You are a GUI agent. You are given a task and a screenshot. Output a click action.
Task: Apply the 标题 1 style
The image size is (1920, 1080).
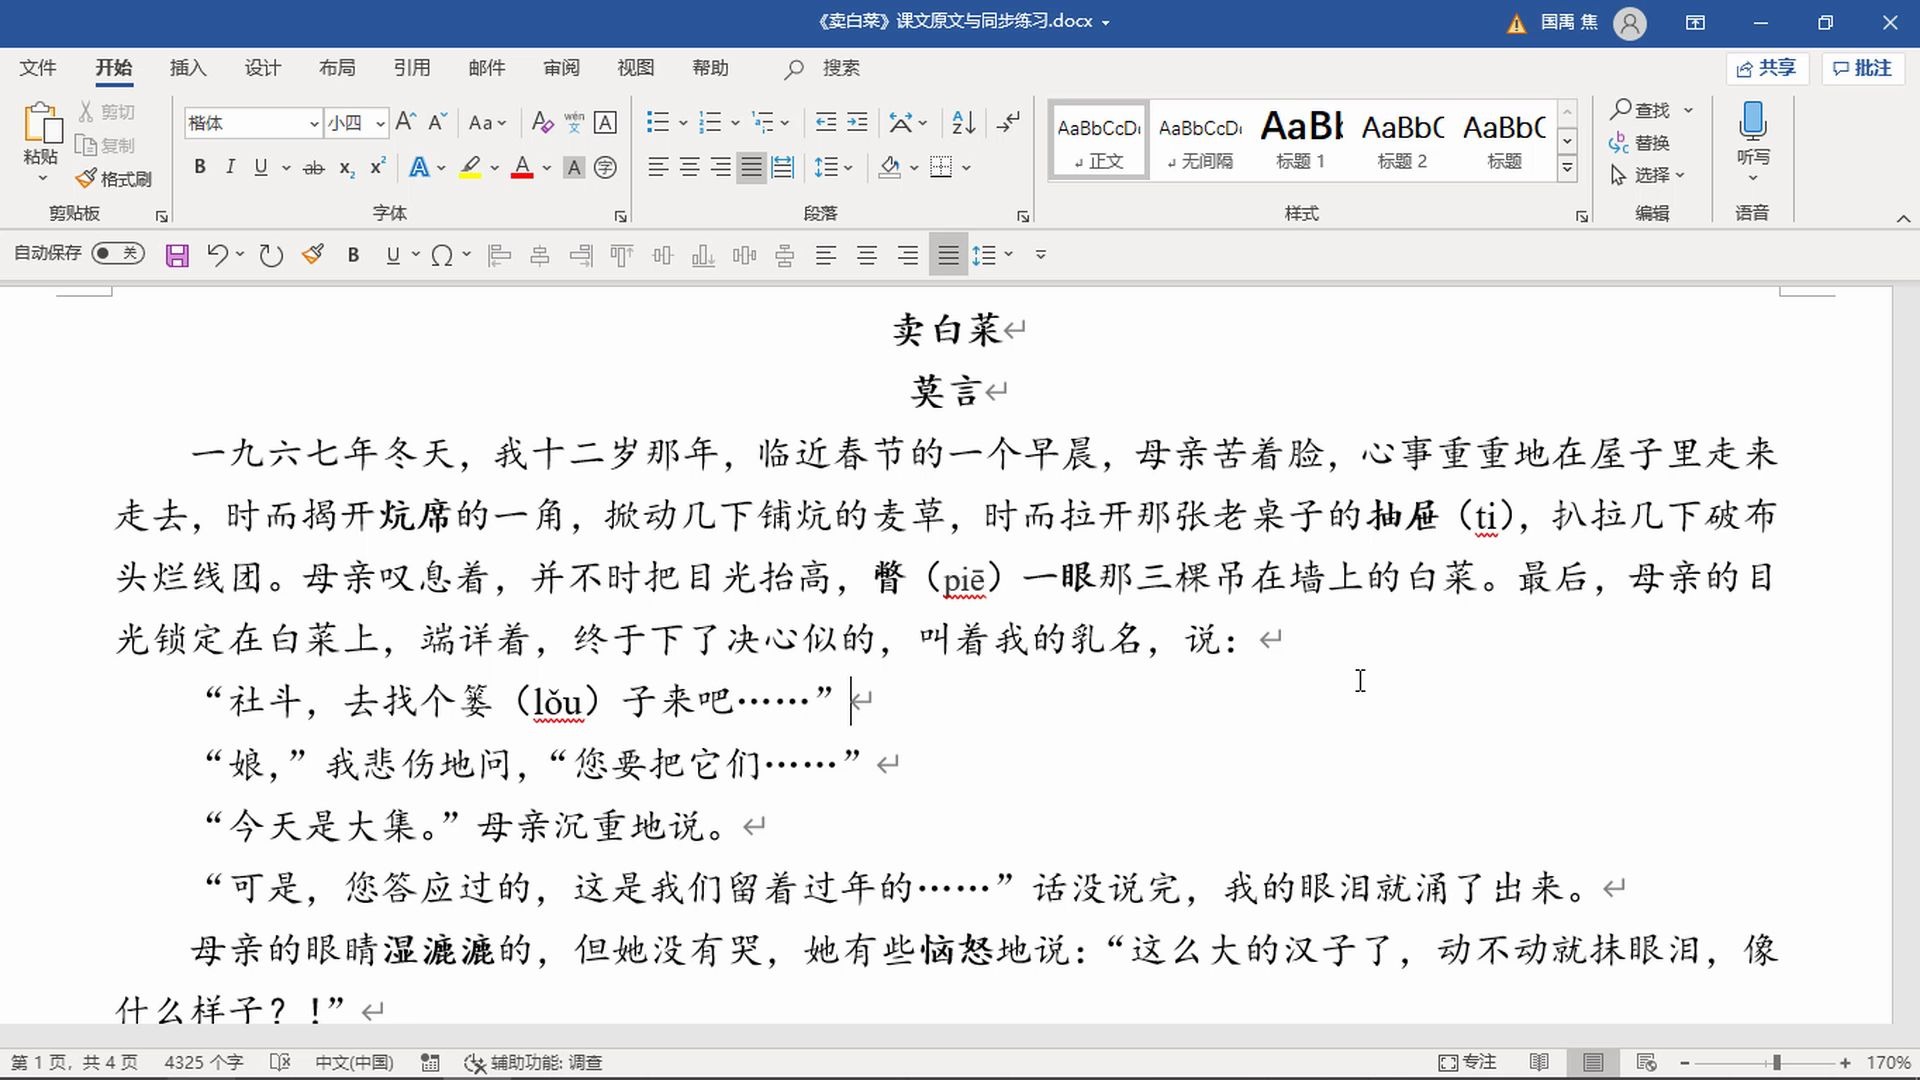click(1301, 140)
